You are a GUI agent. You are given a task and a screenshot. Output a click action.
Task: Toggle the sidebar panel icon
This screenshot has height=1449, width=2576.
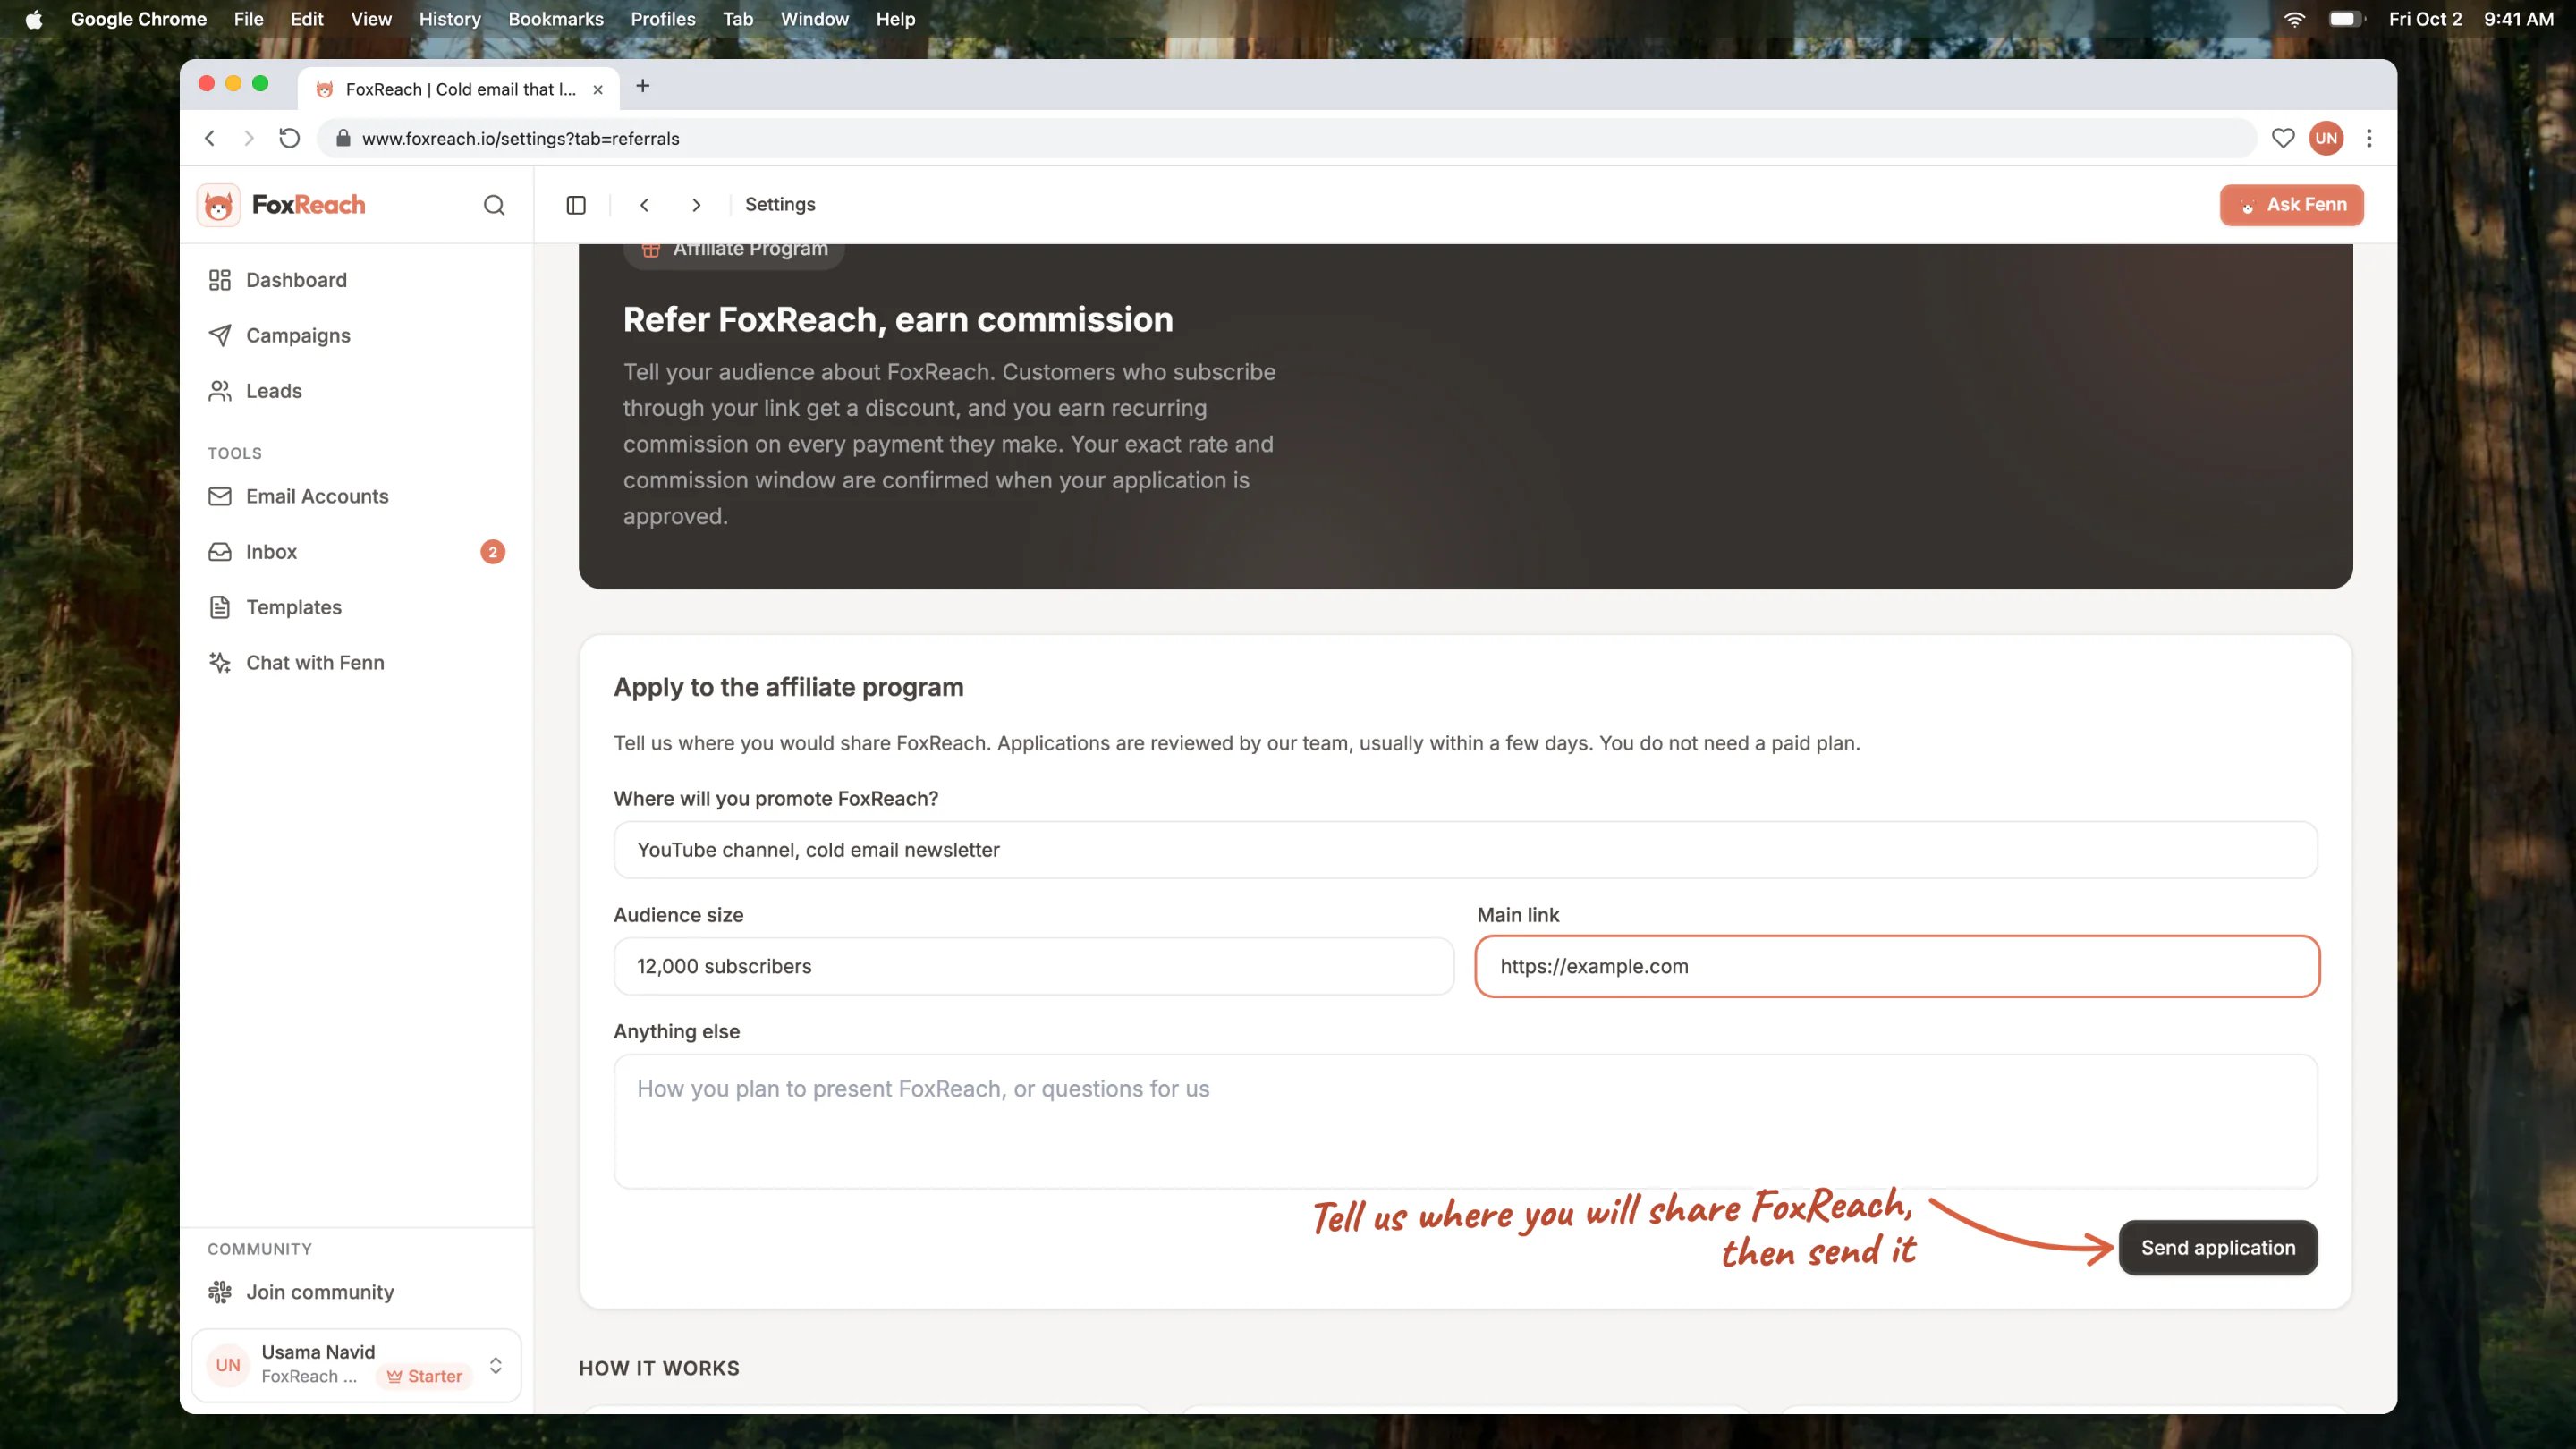(x=576, y=205)
